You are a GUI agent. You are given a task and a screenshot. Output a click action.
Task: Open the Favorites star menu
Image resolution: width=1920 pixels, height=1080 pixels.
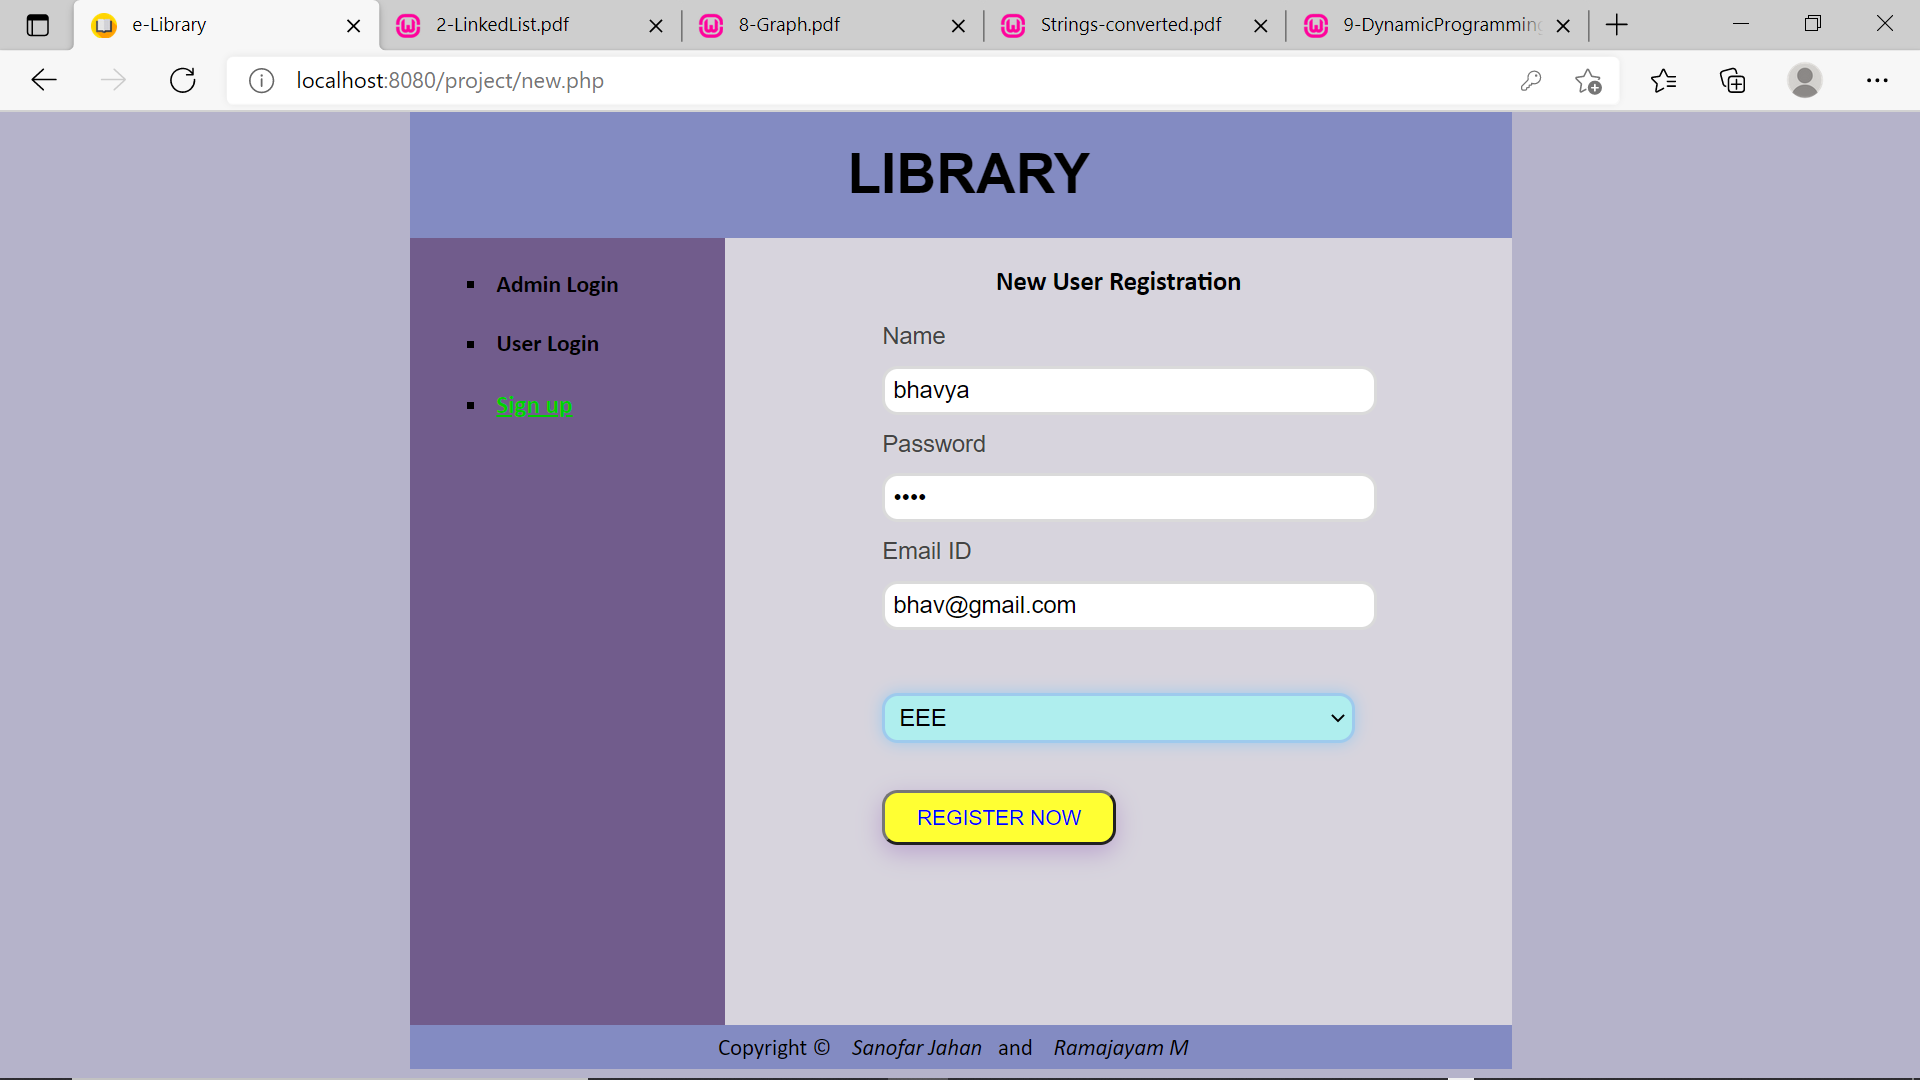pyautogui.click(x=1663, y=80)
